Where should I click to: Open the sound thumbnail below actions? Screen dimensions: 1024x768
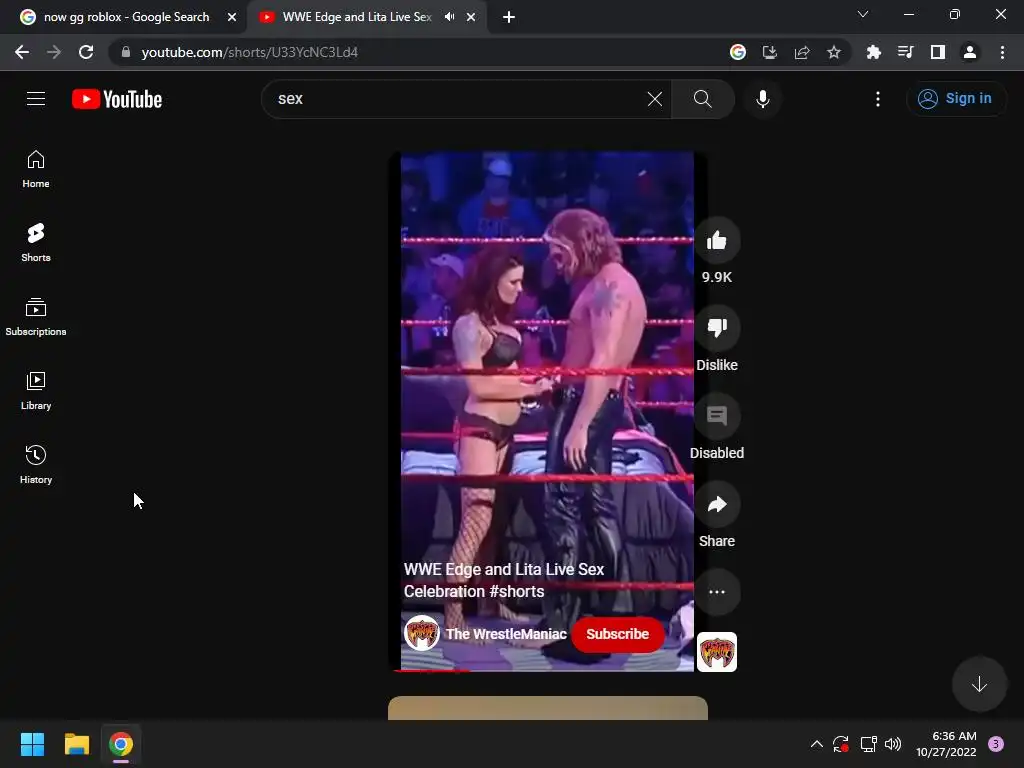point(716,652)
